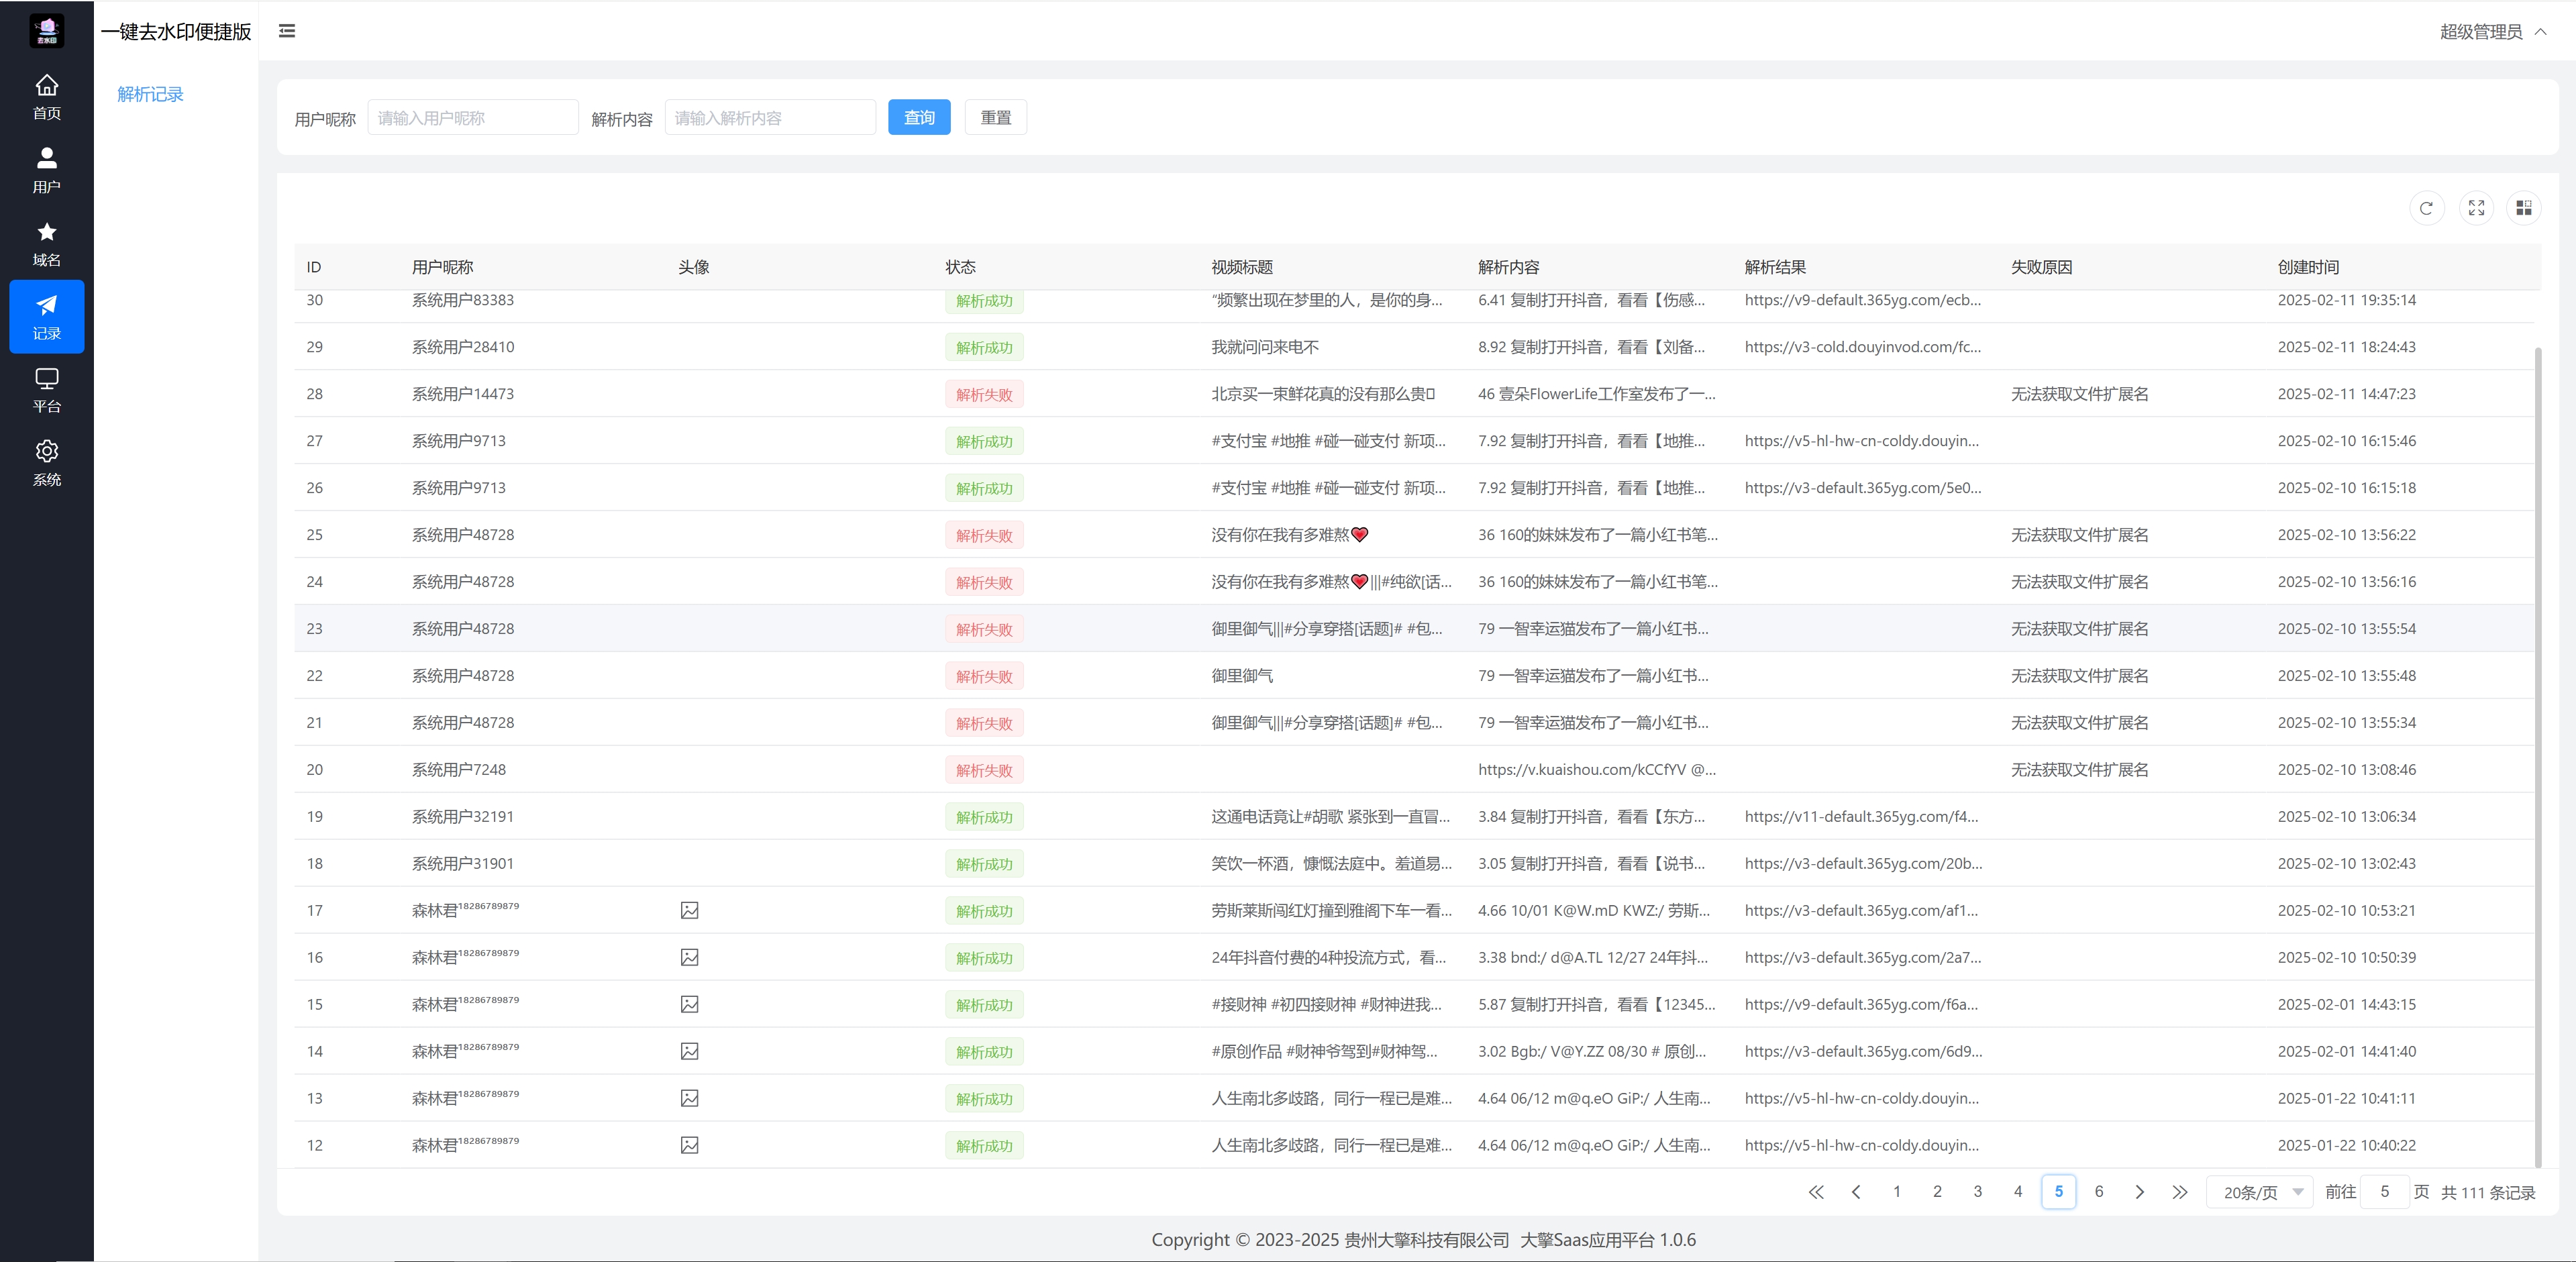Jump to first page with double-left arrow
Image resolution: width=2576 pixels, height=1262 pixels.
(1816, 1192)
